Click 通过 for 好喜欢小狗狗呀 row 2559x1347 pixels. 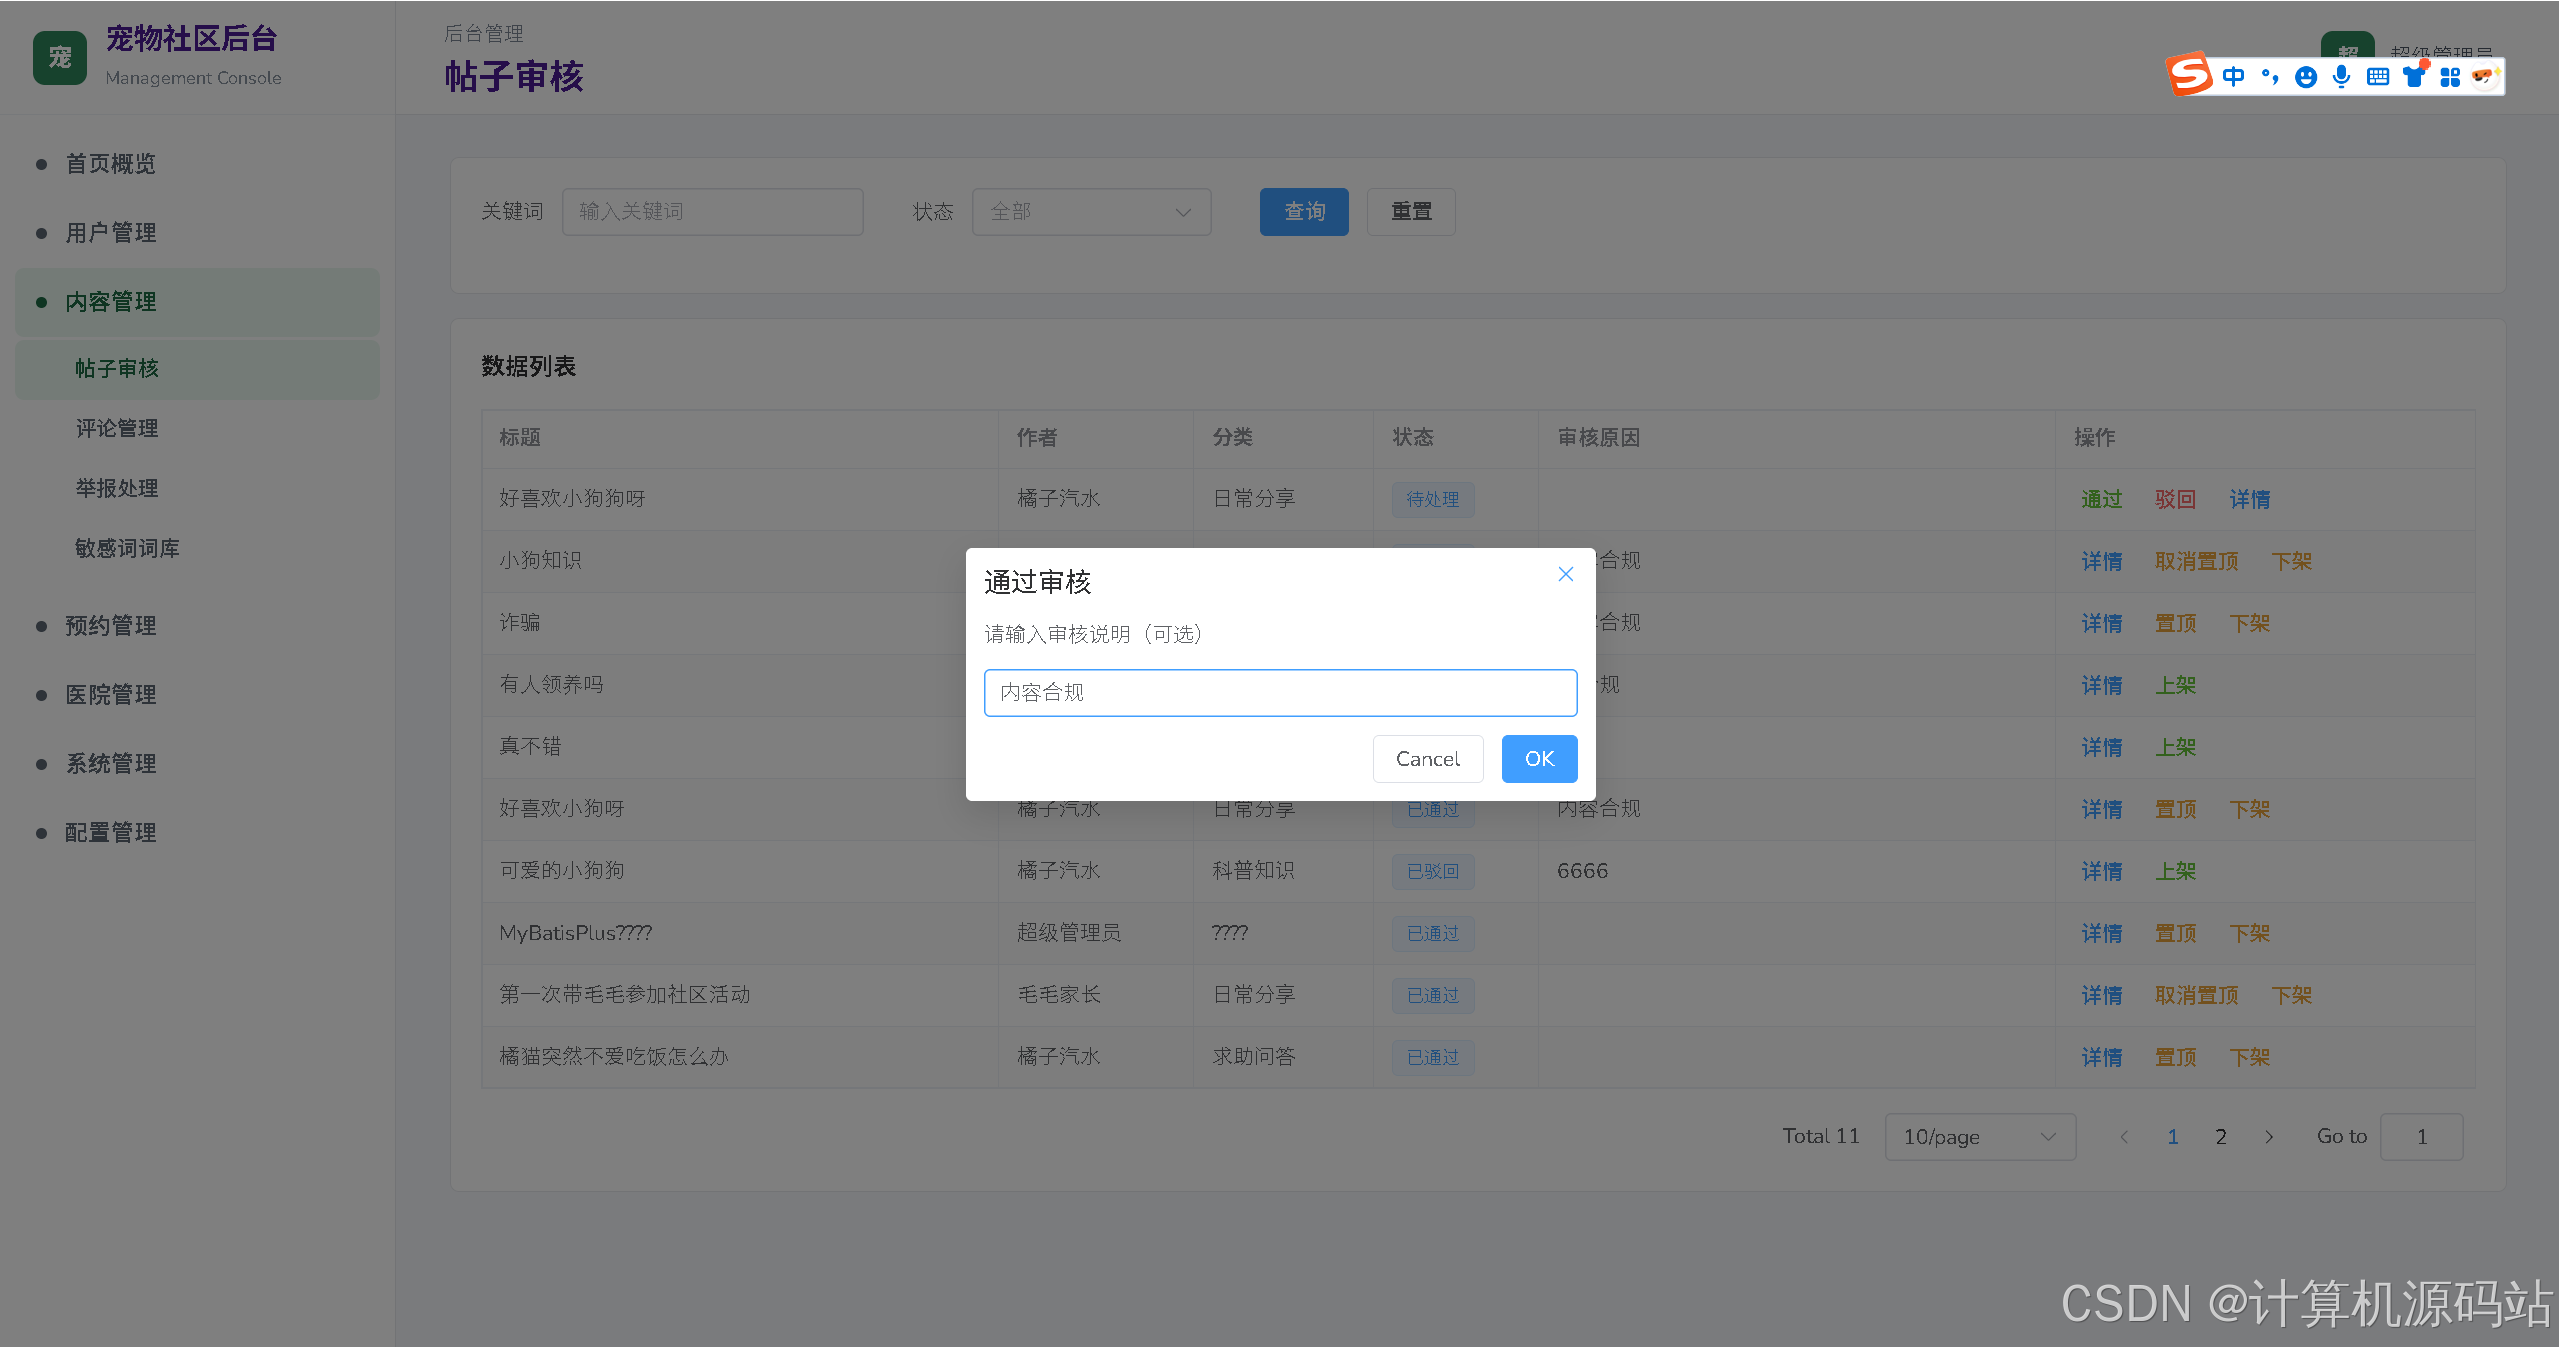(2101, 500)
